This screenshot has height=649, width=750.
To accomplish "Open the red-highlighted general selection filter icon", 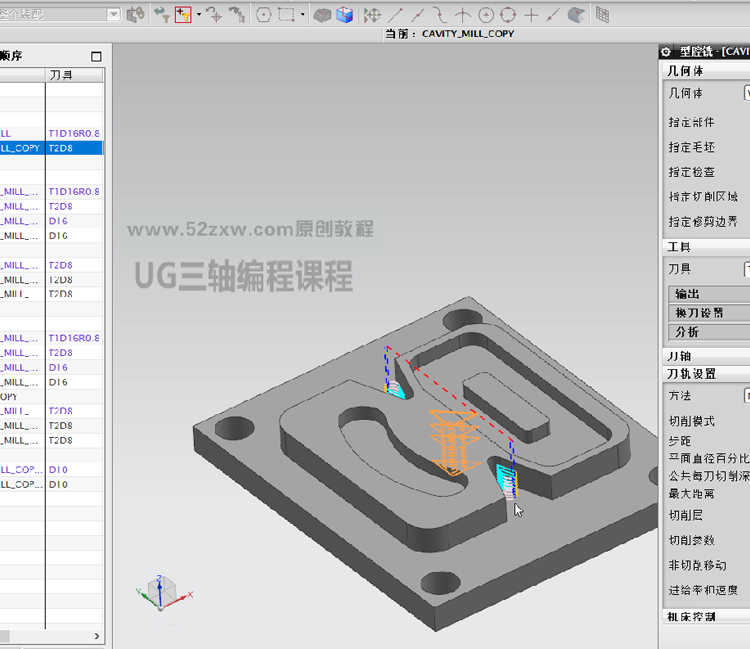I will click(x=183, y=15).
